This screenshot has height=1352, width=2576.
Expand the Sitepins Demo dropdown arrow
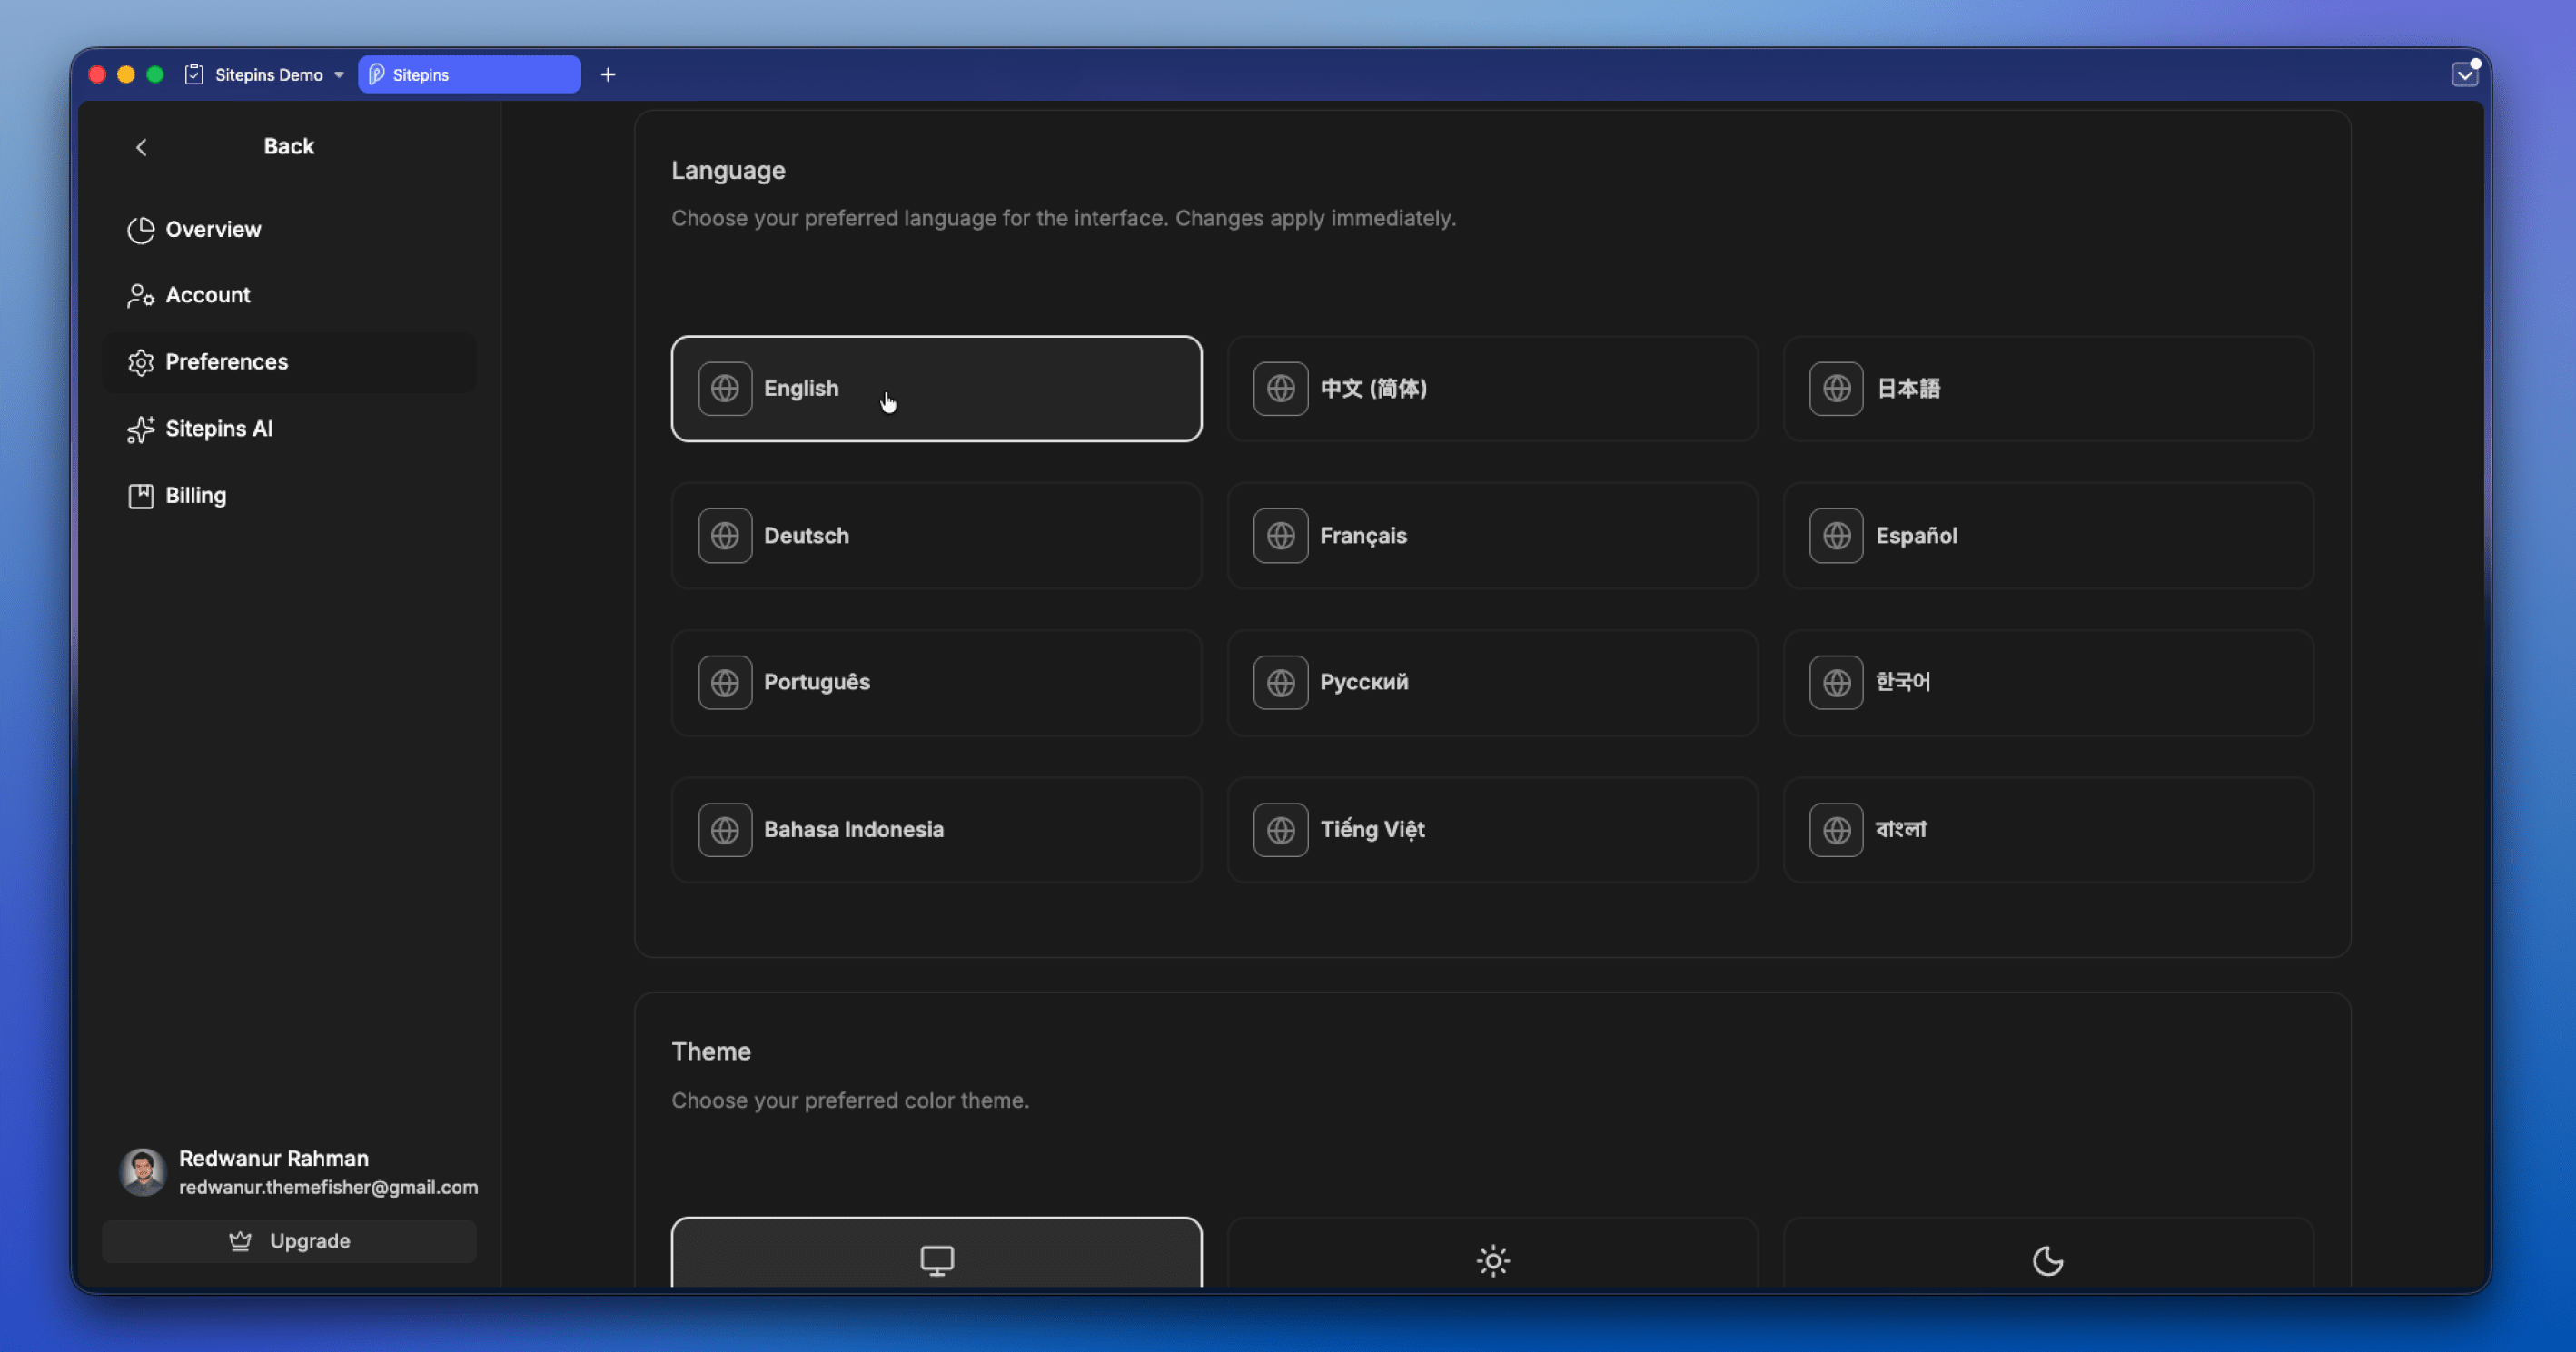(x=339, y=75)
